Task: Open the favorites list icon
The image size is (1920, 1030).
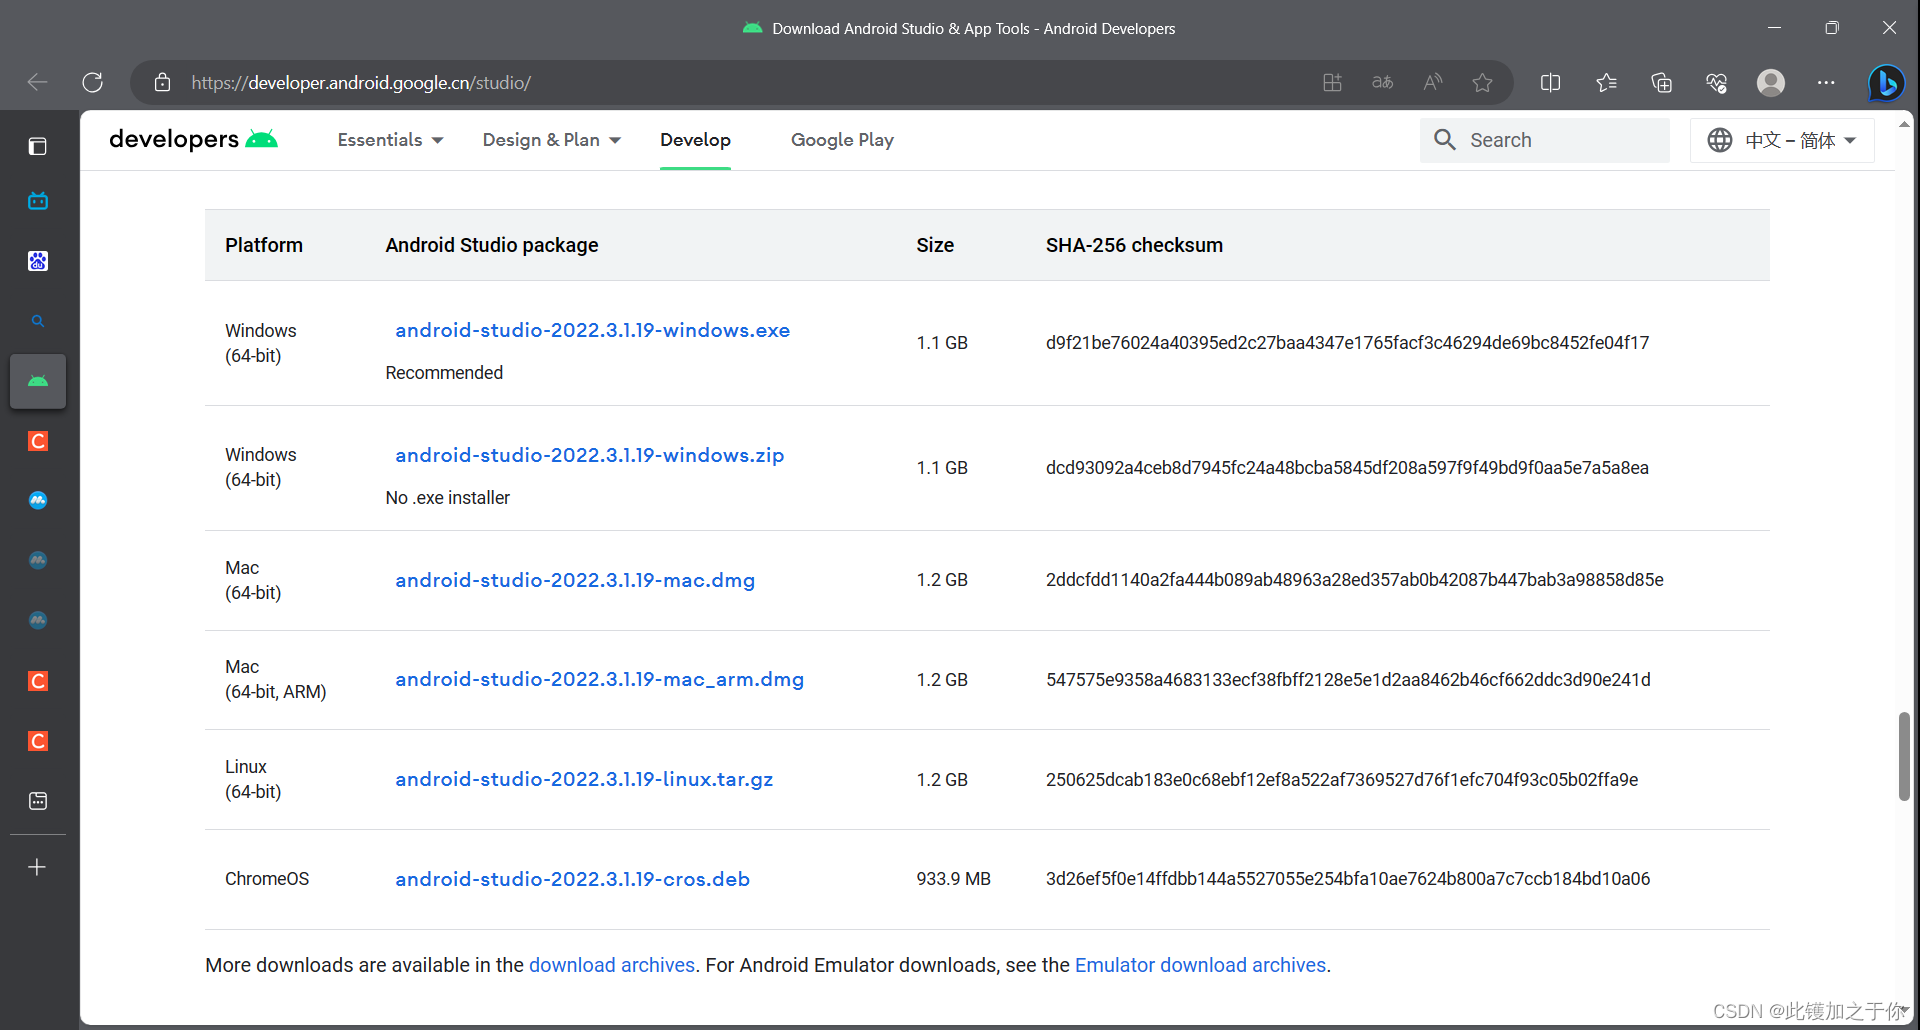Action: coord(1606,82)
